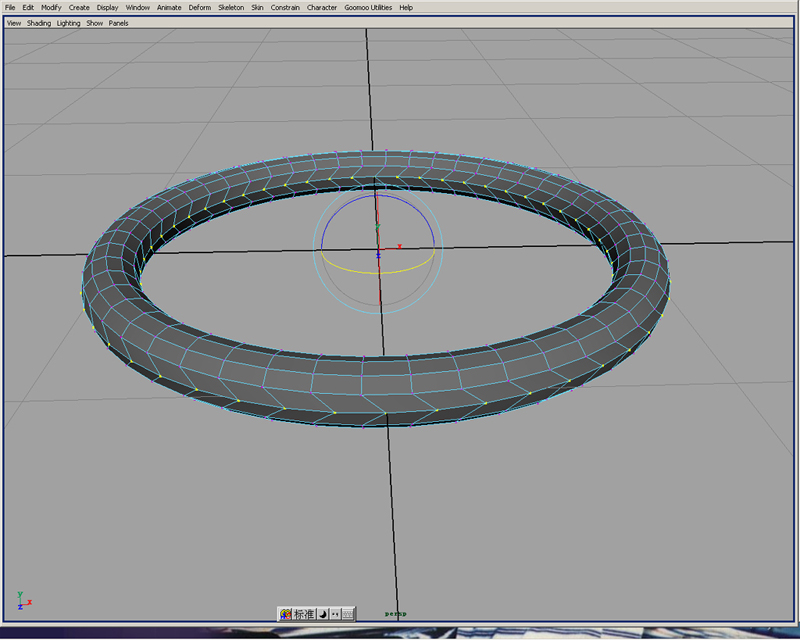Open the Animate menu

coord(169,8)
